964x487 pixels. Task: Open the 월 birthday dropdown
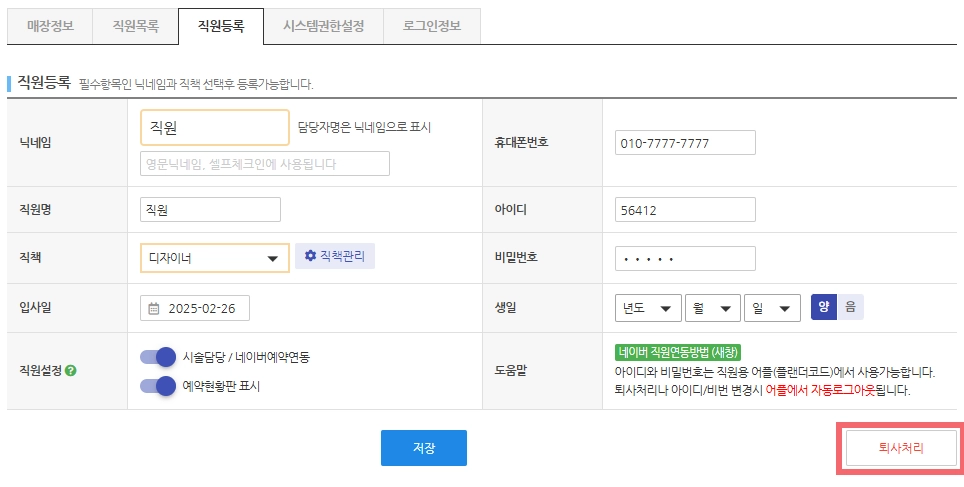713,308
